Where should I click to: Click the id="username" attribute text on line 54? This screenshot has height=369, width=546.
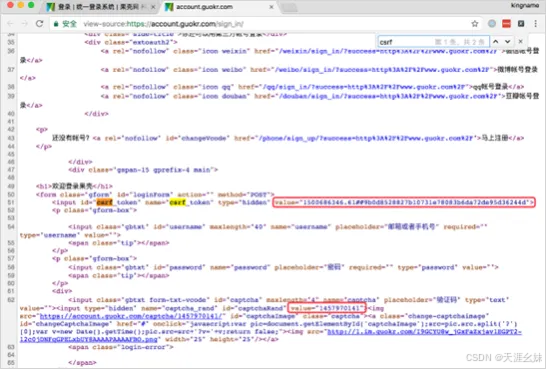(180, 227)
